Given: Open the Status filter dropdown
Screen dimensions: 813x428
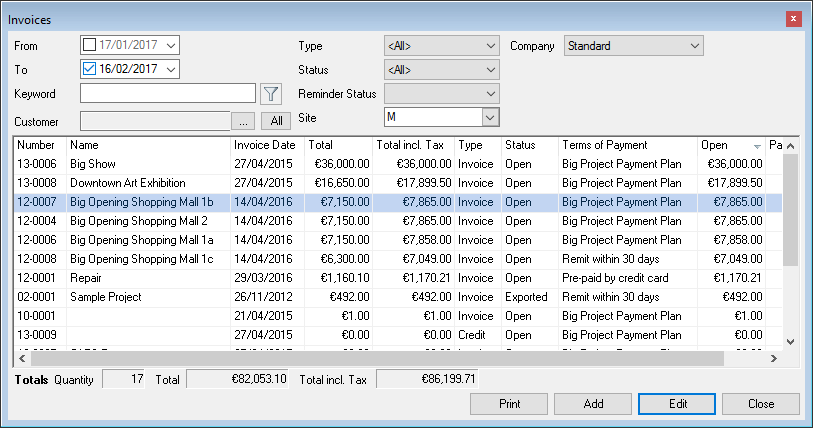Looking at the screenshot, I should click(x=489, y=70).
